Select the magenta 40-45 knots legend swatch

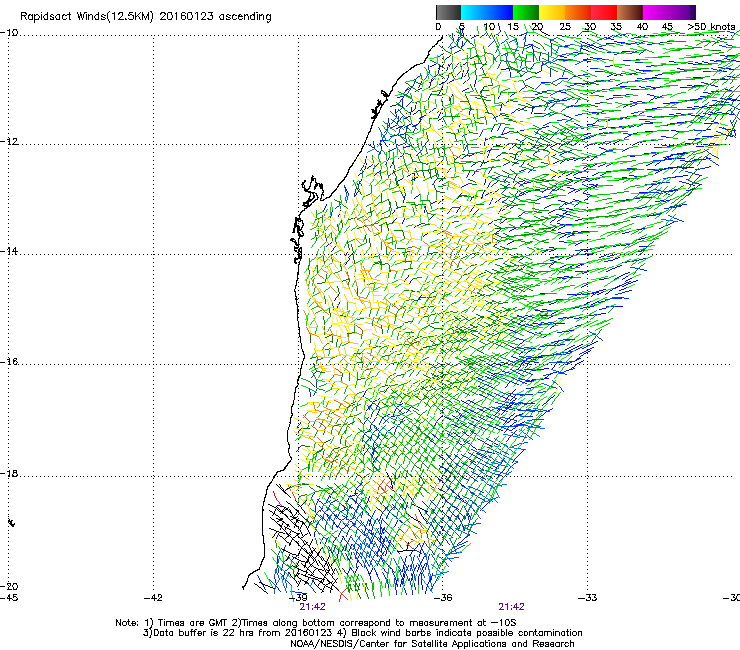(656, 12)
